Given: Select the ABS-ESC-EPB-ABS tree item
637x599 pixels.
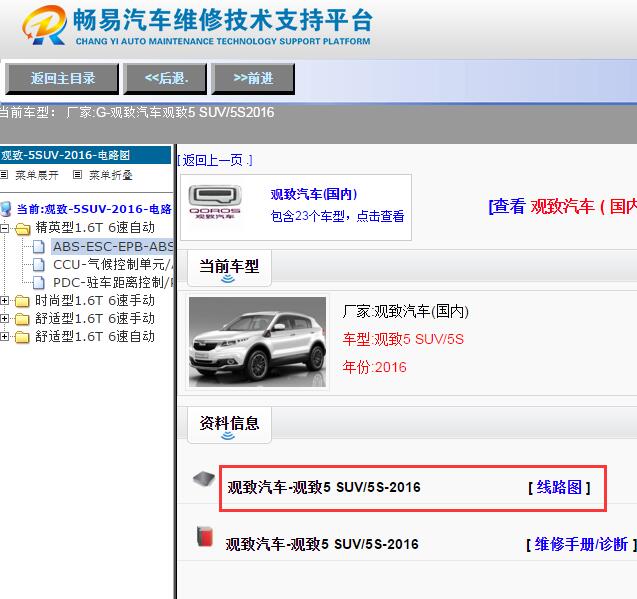Looking at the screenshot, I should (x=113, y=246).
